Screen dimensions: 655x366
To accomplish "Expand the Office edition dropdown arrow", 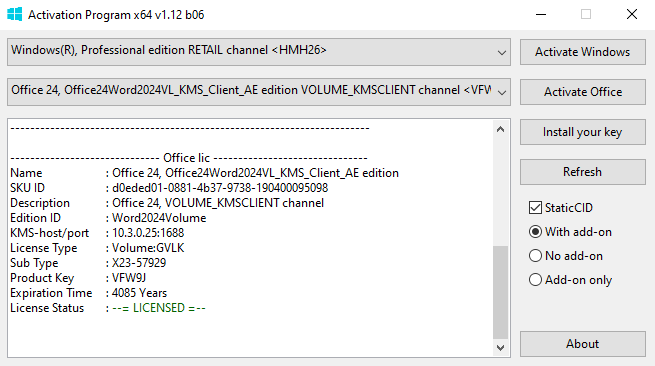I will coord(502,92).
